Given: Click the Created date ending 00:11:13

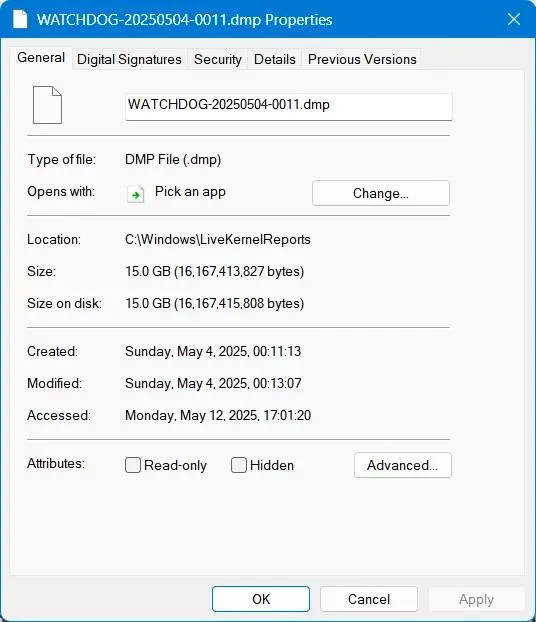Looking at the screenshot, I should click(213, 351).
